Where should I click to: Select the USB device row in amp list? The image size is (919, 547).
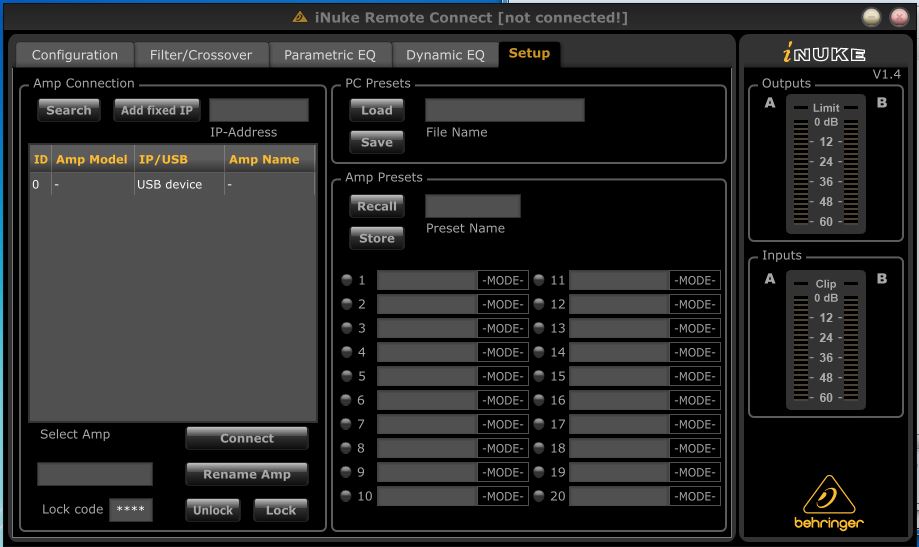172,184
